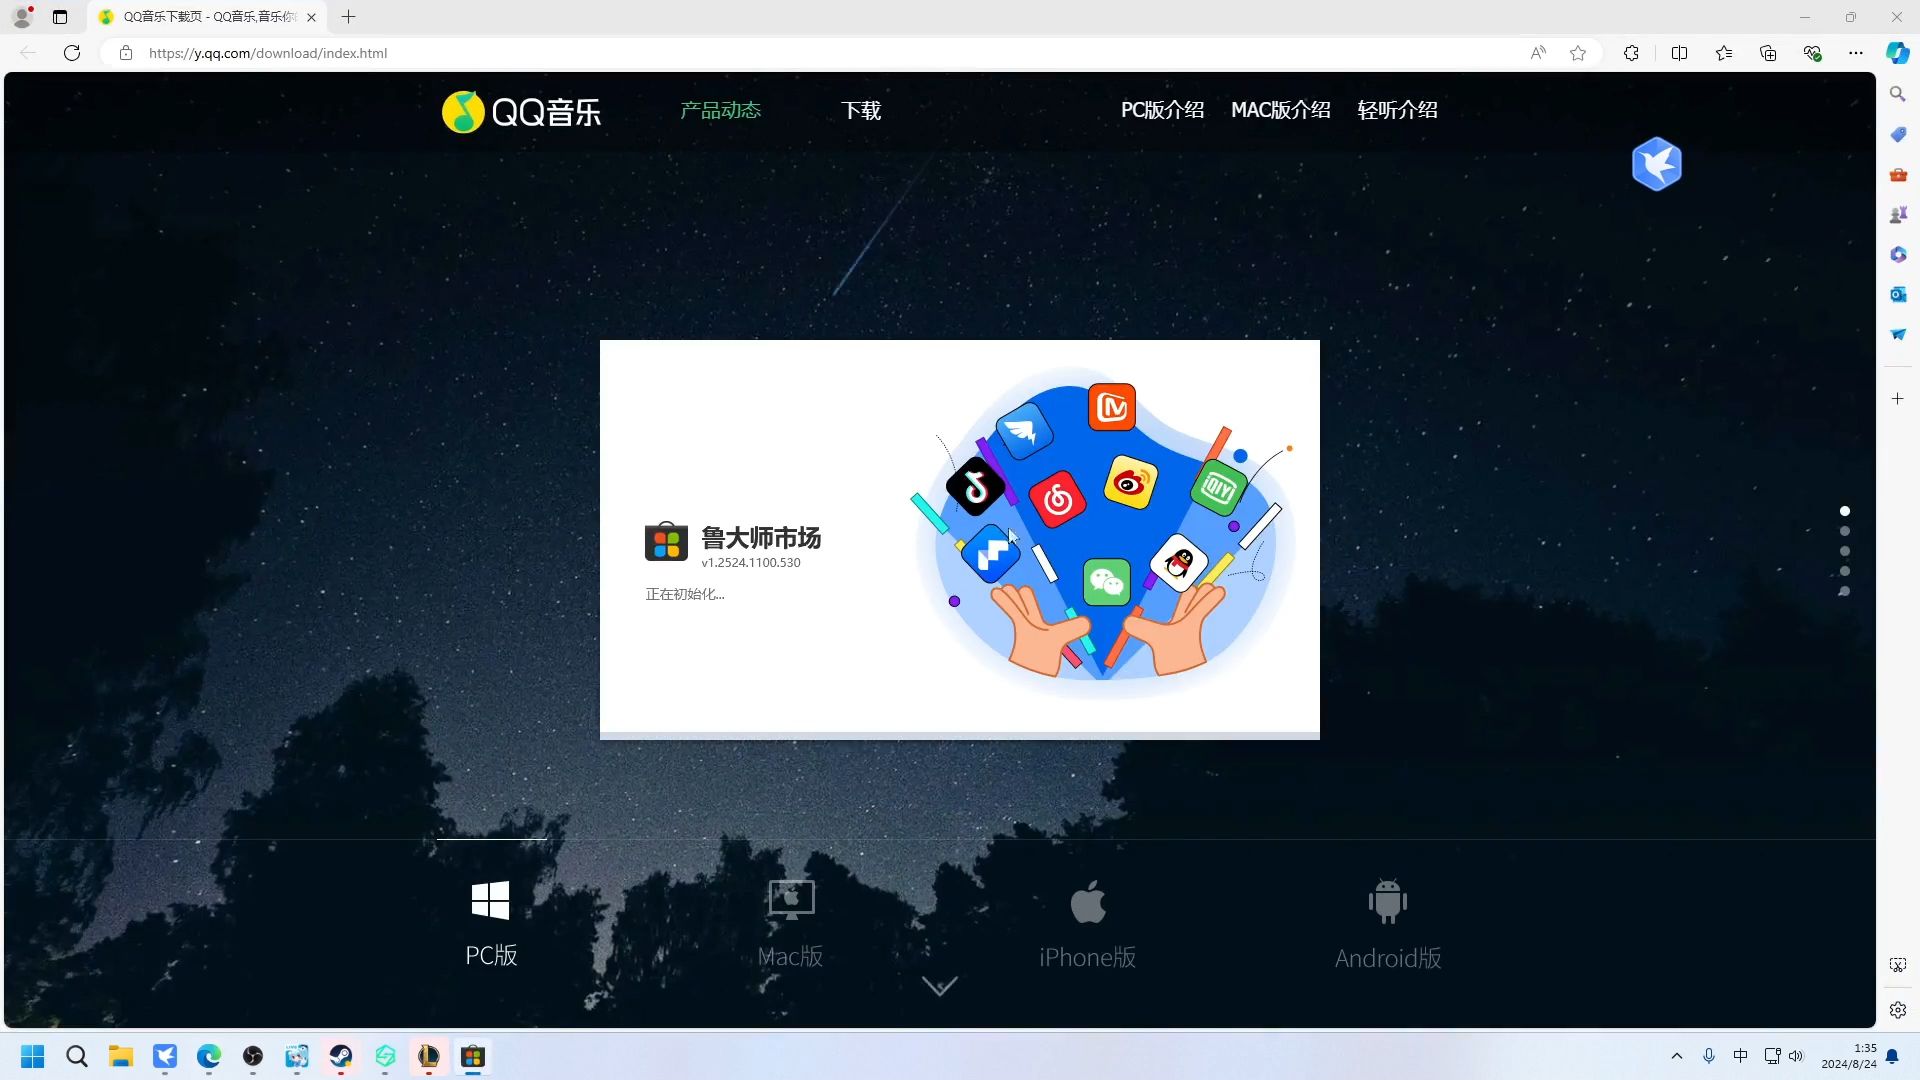The width and height of the screenshot is (1920, 1080).
Task: Click the sidebar search icon
Action: click(1898, 94)
